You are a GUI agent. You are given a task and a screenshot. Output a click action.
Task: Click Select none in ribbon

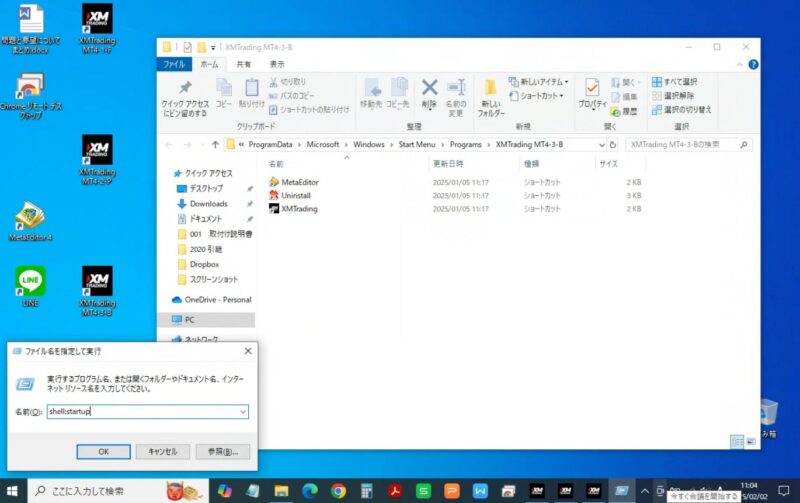coord(673,95)
